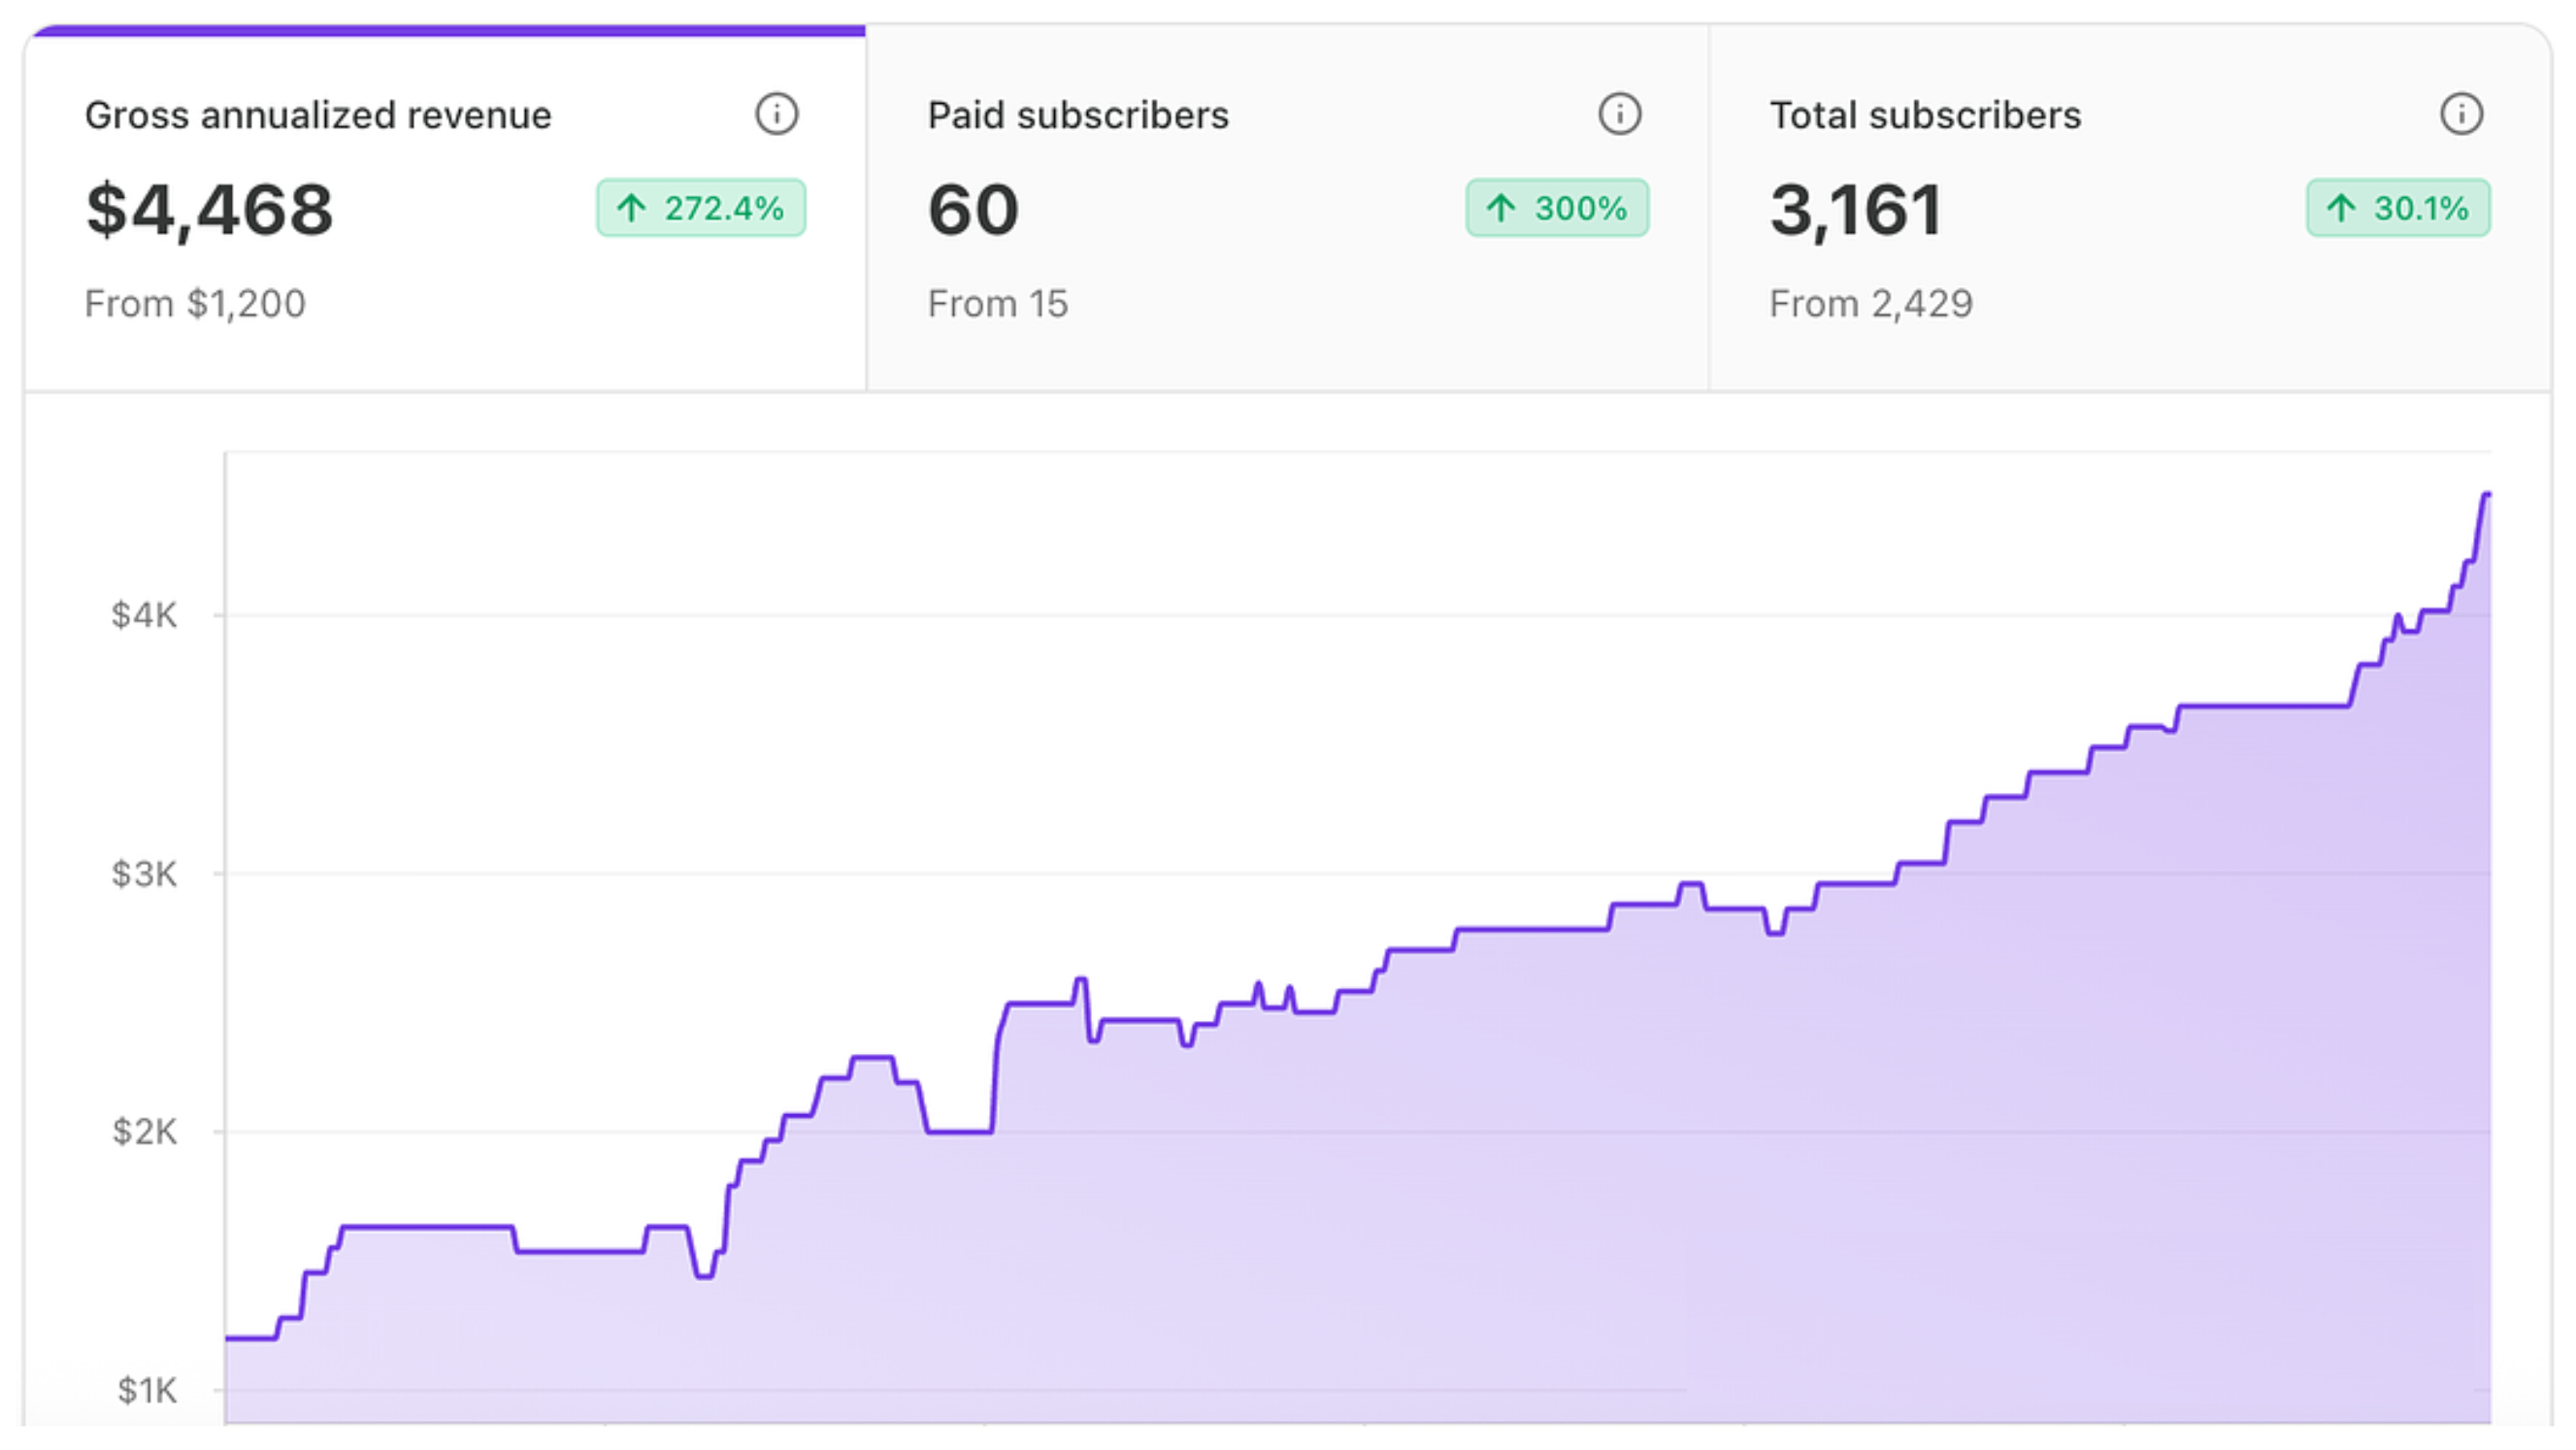Click the 'From 2,429' comparison text
This screenshot has height=1450, width=2576.
point(1871,303)
